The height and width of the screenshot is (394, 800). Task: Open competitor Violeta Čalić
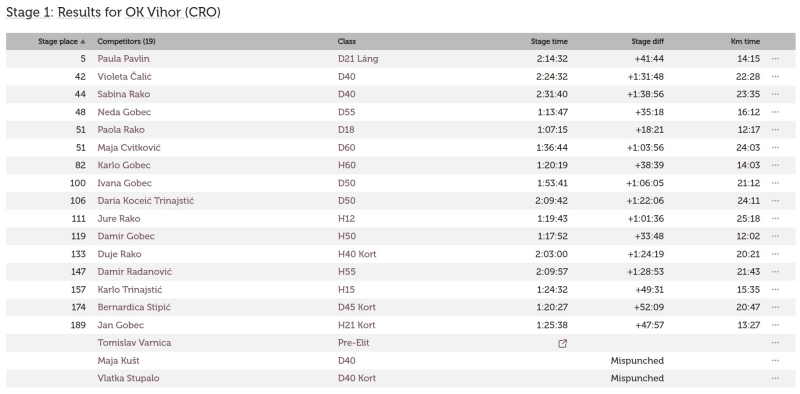click(124, 77)
